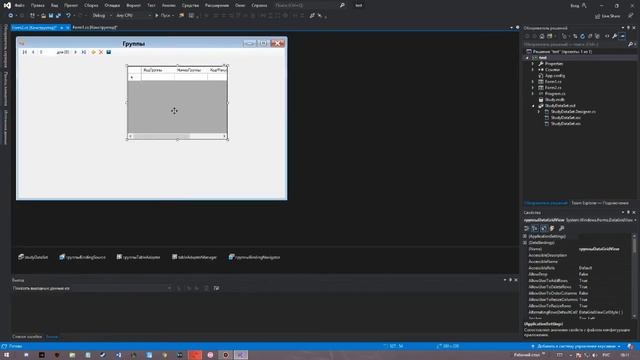Open the Debug configuration dropdown
Viewport: 640px width, 360px height.
coord(102,16)
